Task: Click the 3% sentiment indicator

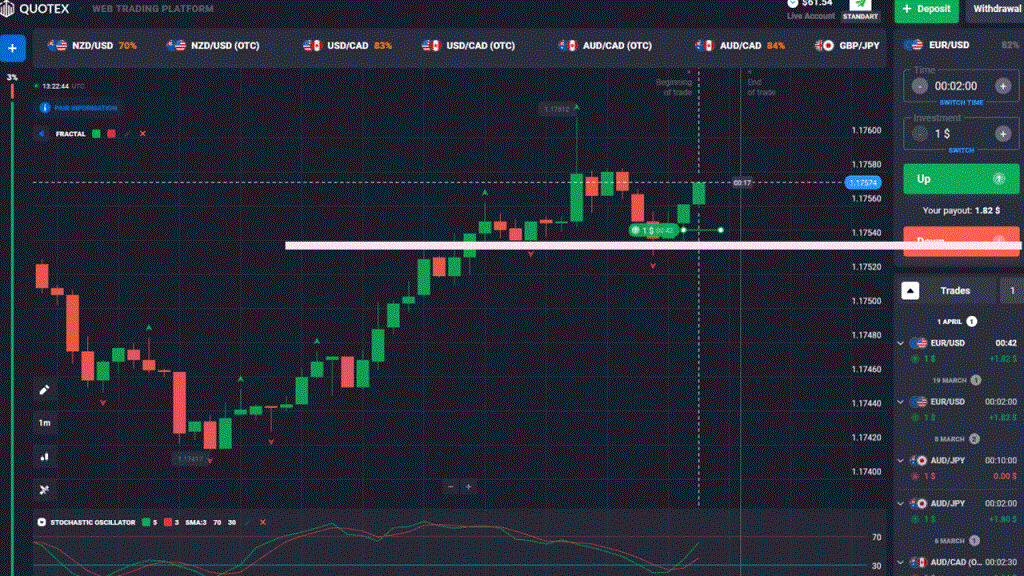Action: 12,78
